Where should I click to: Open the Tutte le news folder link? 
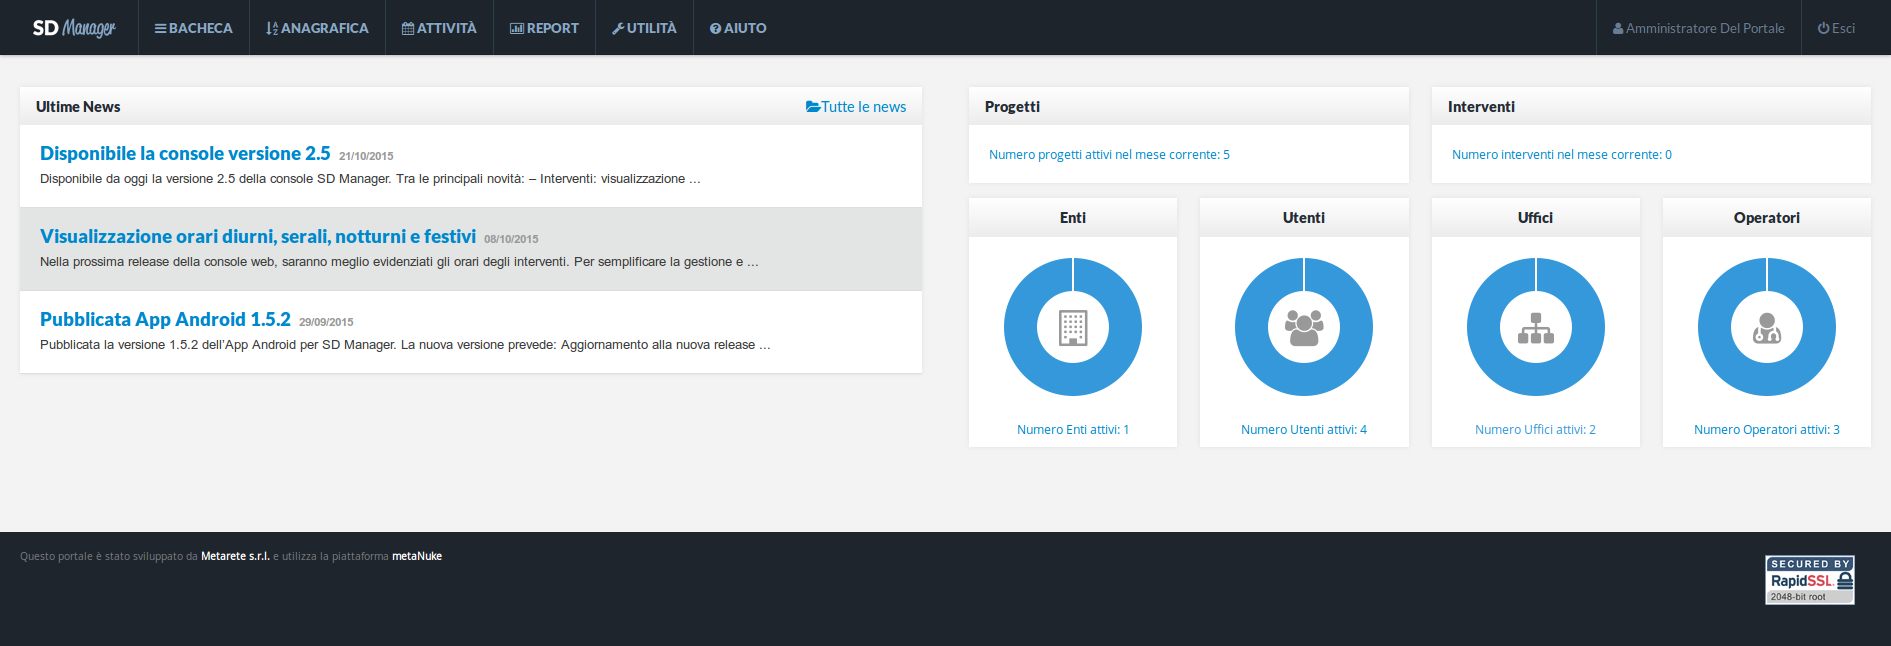856,107
